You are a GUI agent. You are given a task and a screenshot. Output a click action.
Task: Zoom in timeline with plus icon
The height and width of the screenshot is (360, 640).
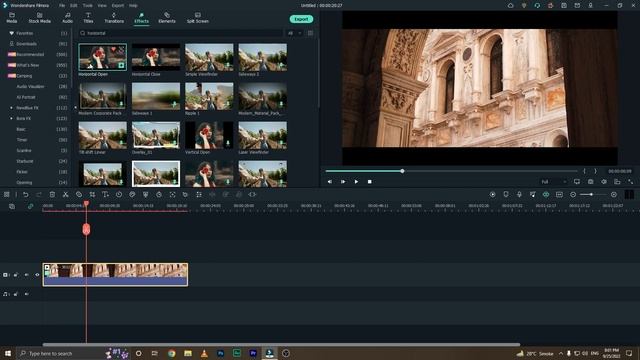coord(613,195)
